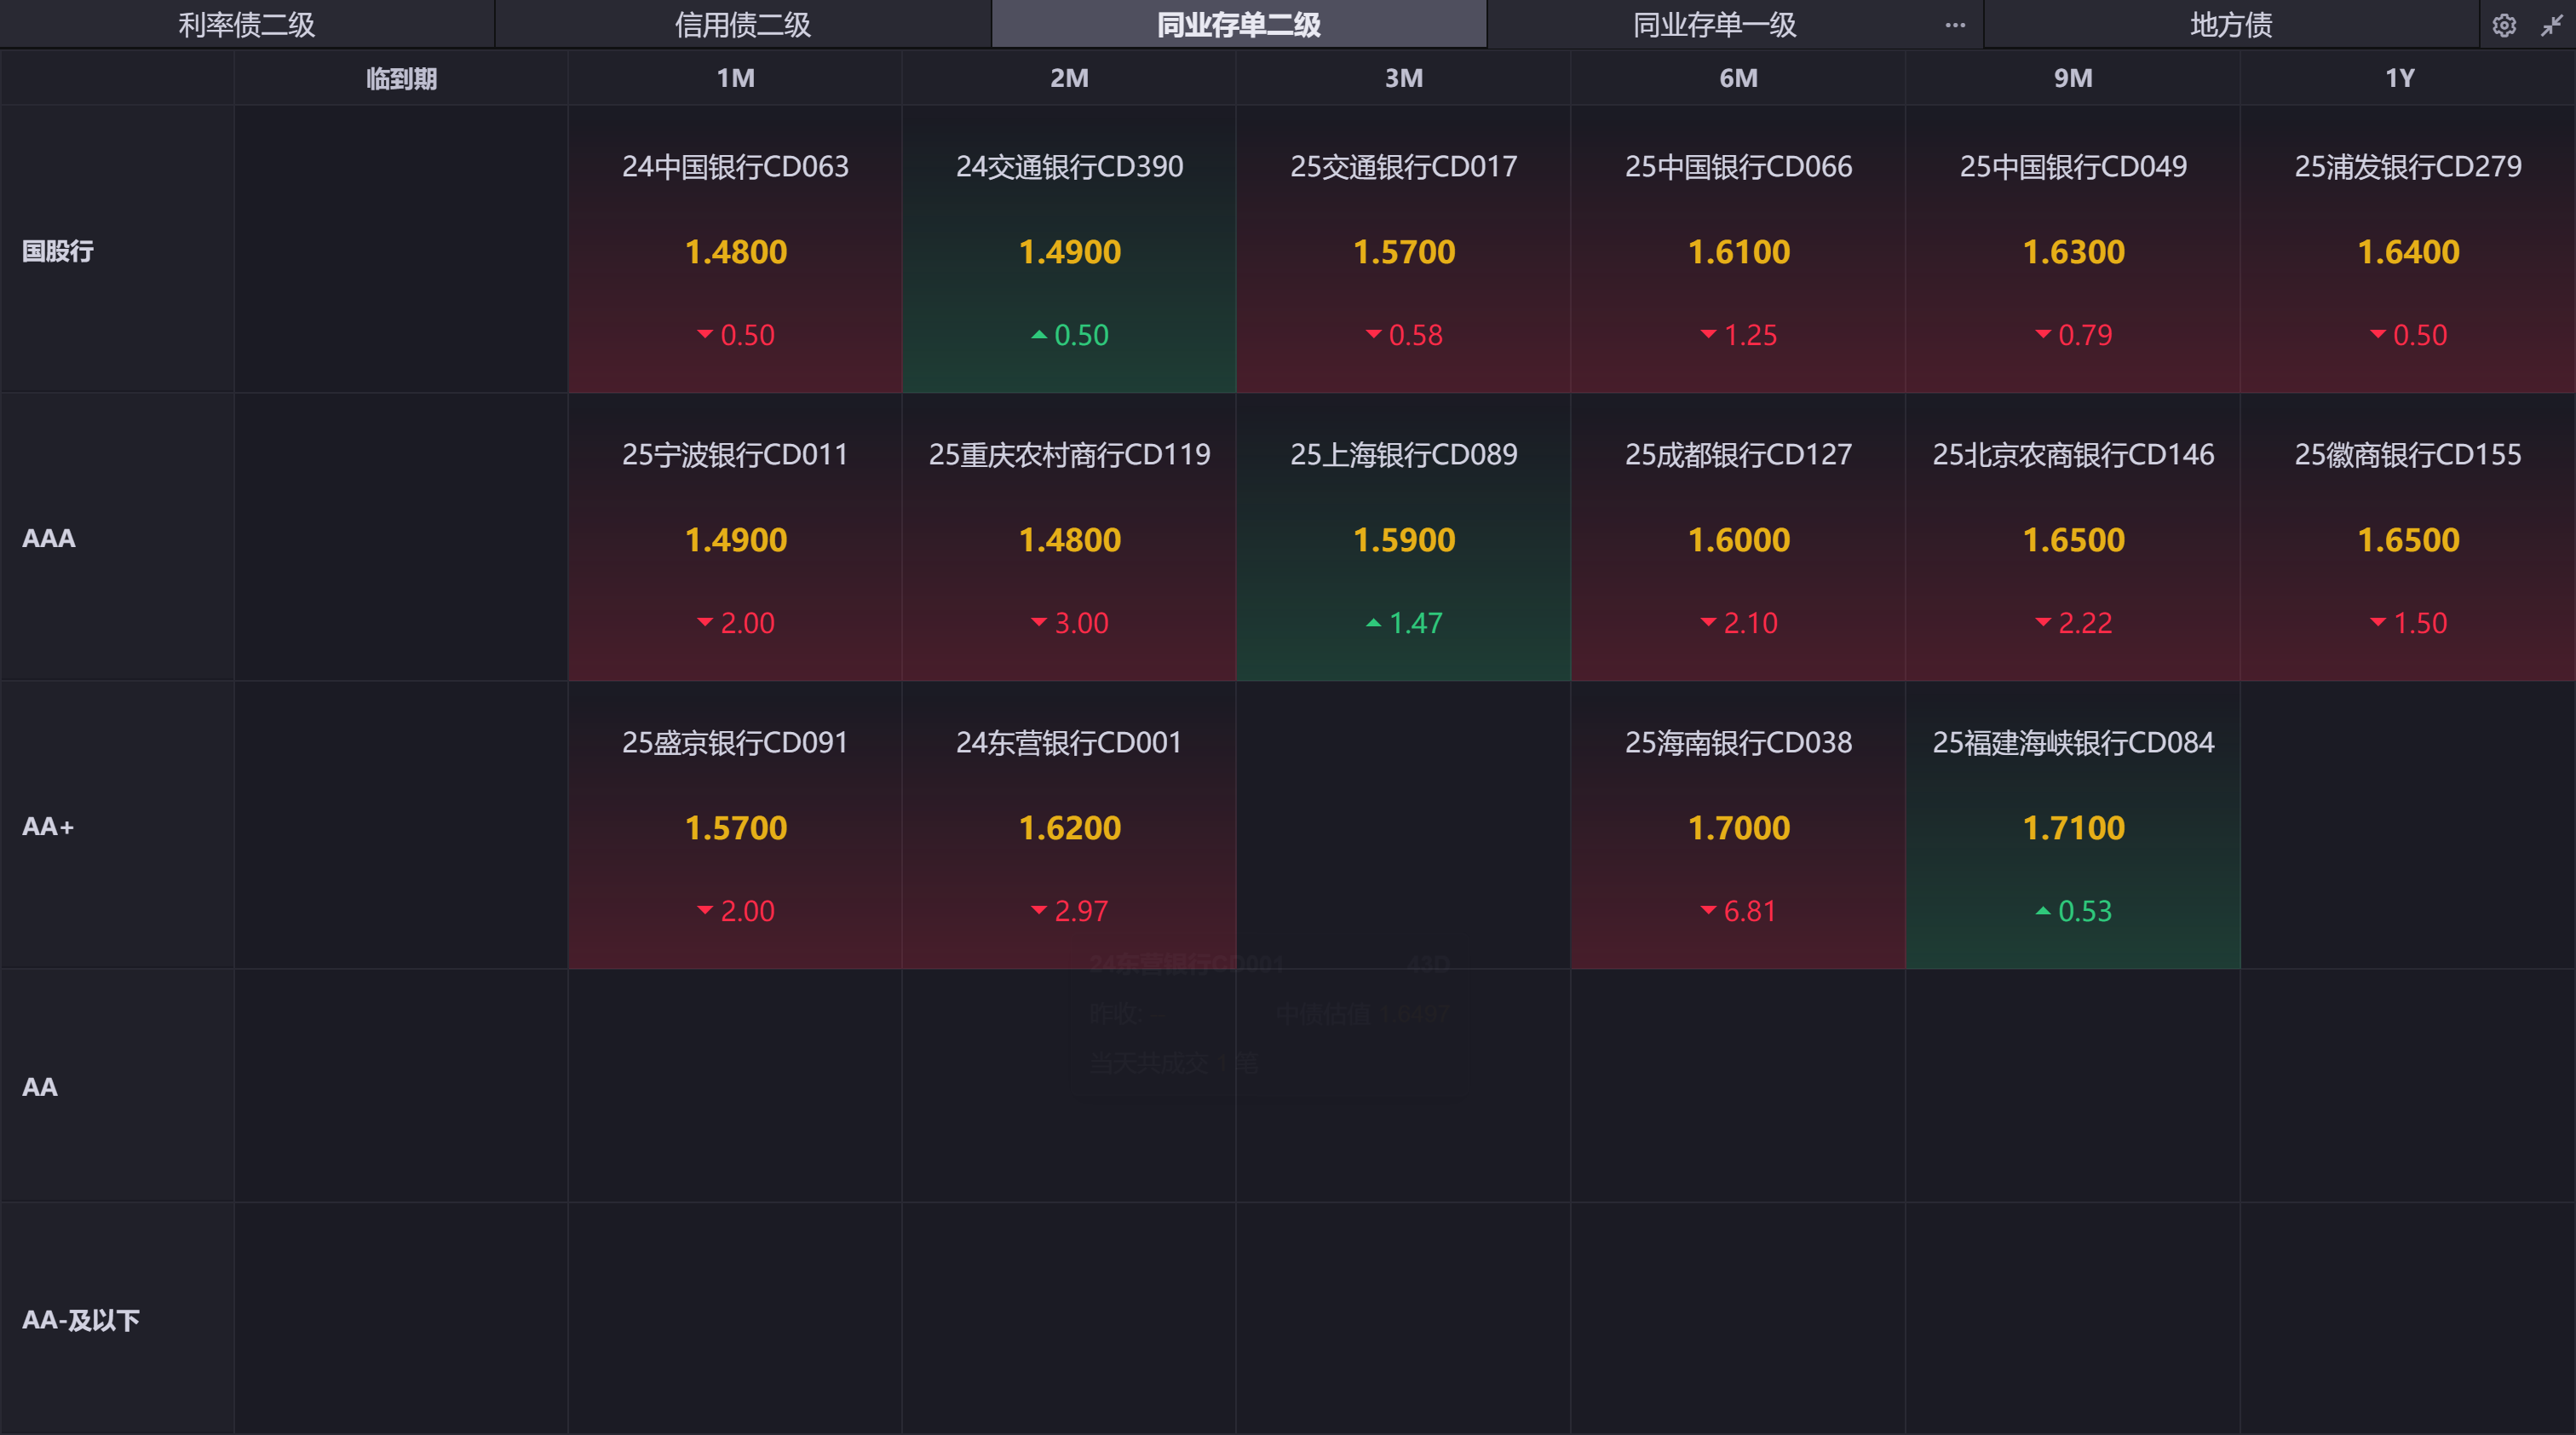Select the 地方债 tab

coord(2230,25)
